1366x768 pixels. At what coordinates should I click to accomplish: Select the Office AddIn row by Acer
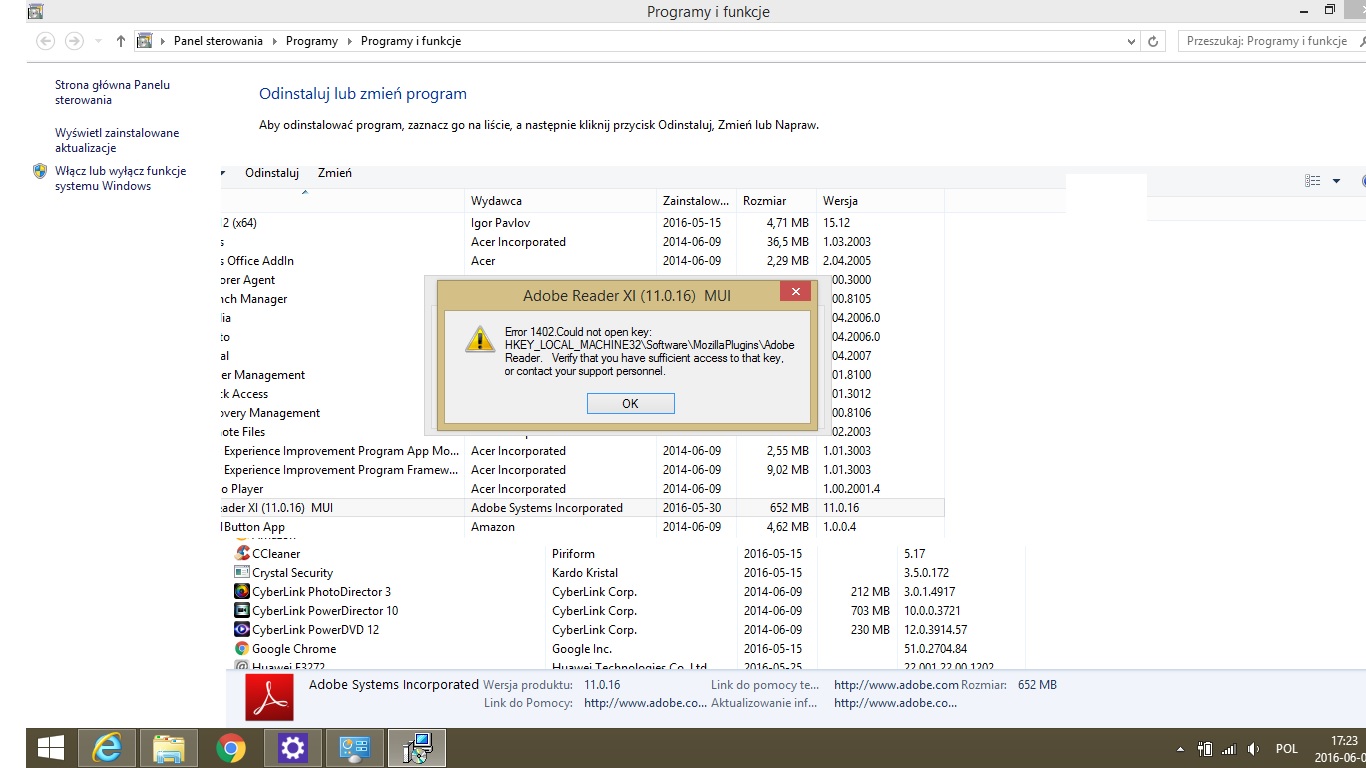[x=582, y=261]
